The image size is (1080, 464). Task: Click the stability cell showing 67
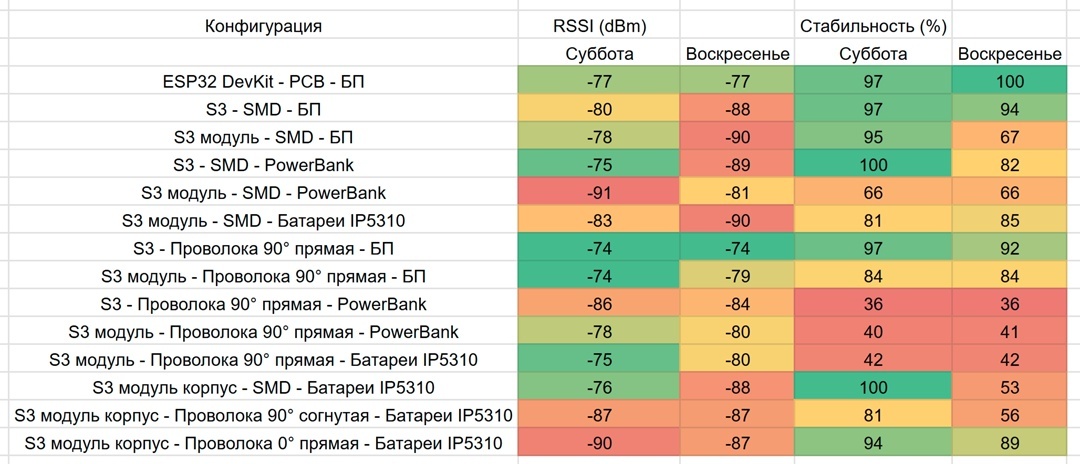point(1008,136)
